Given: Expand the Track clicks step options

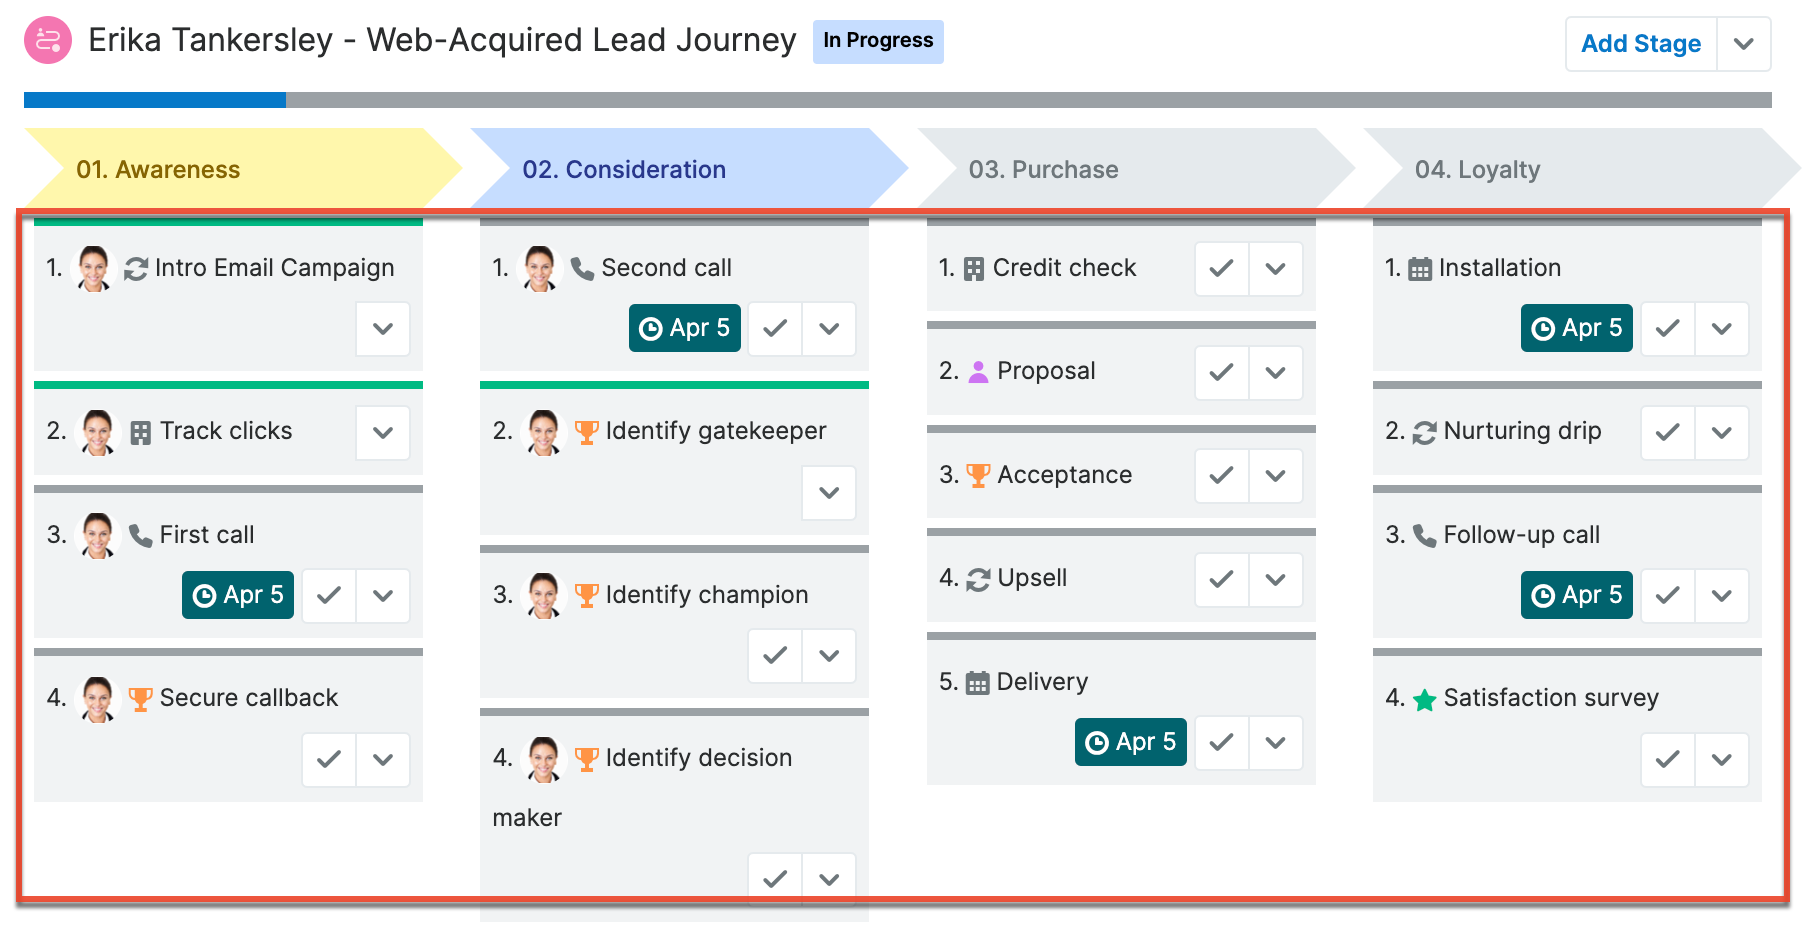Looking at the screenshot, I should click(x=383, y=432).
